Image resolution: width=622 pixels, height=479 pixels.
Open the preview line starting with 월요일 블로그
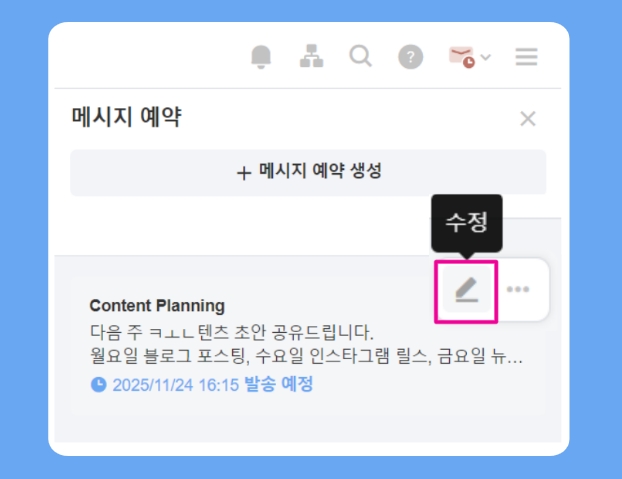click(x=306, y=356)
